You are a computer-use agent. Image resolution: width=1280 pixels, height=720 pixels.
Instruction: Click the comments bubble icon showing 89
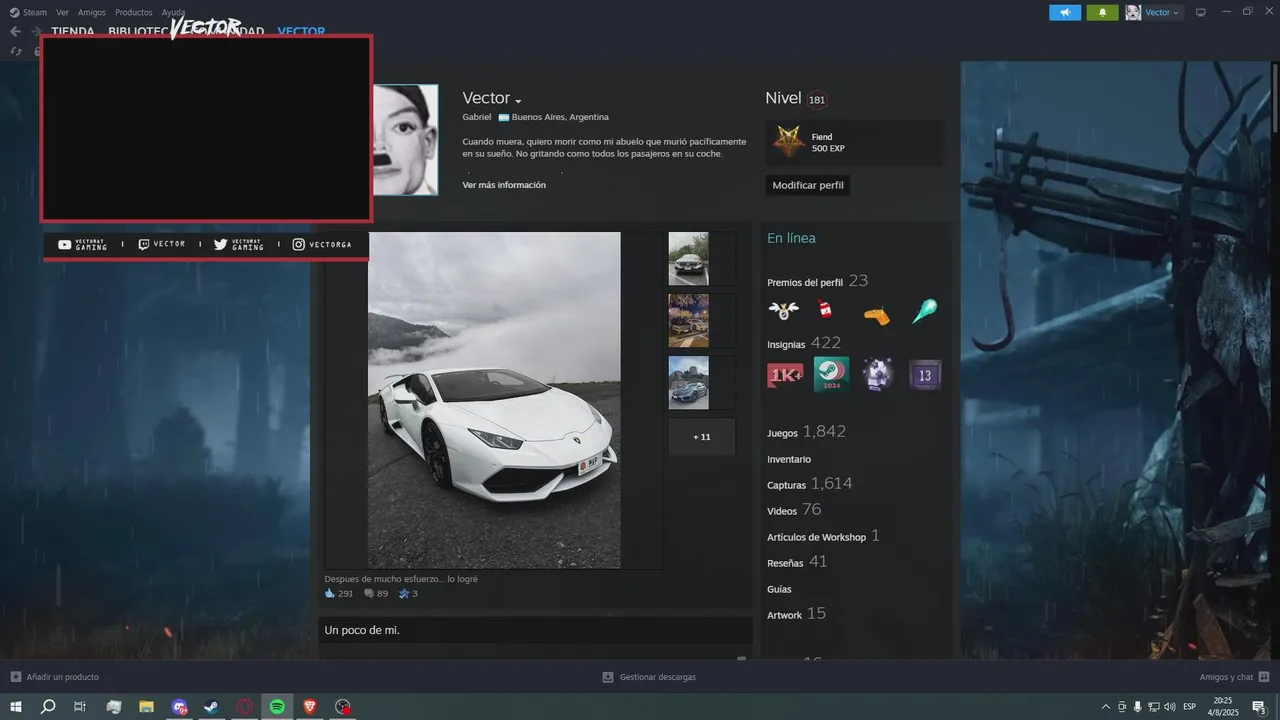click(369, 594)
